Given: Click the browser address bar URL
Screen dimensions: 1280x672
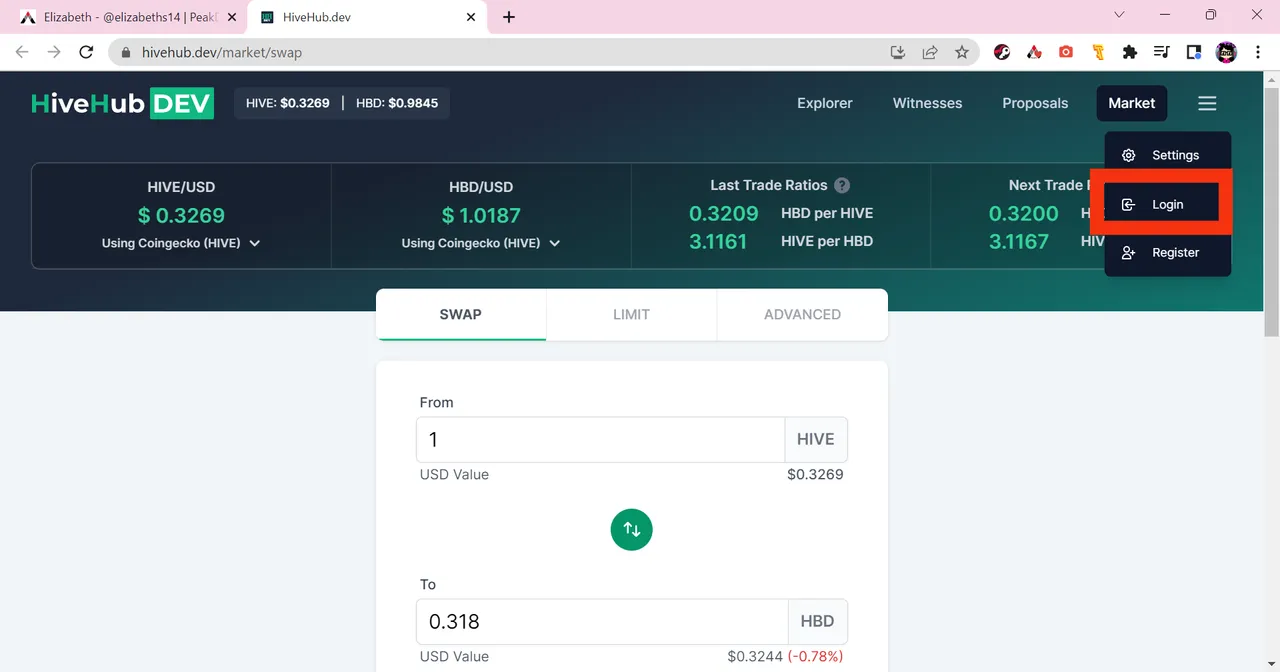Looking at the screenshot, I should (x=222, y=52).
